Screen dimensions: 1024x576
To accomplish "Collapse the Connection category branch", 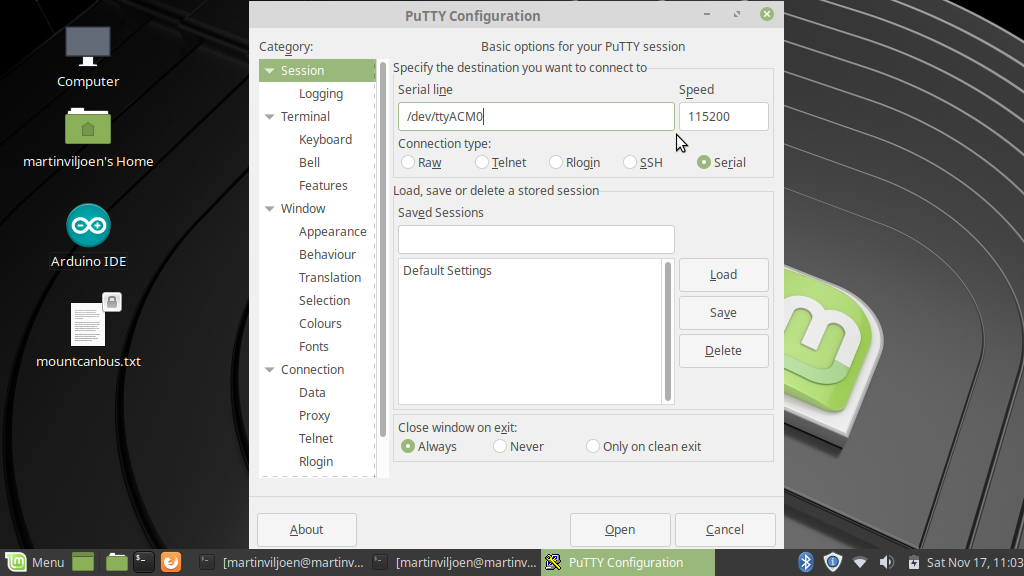I will tap(269, 369).
